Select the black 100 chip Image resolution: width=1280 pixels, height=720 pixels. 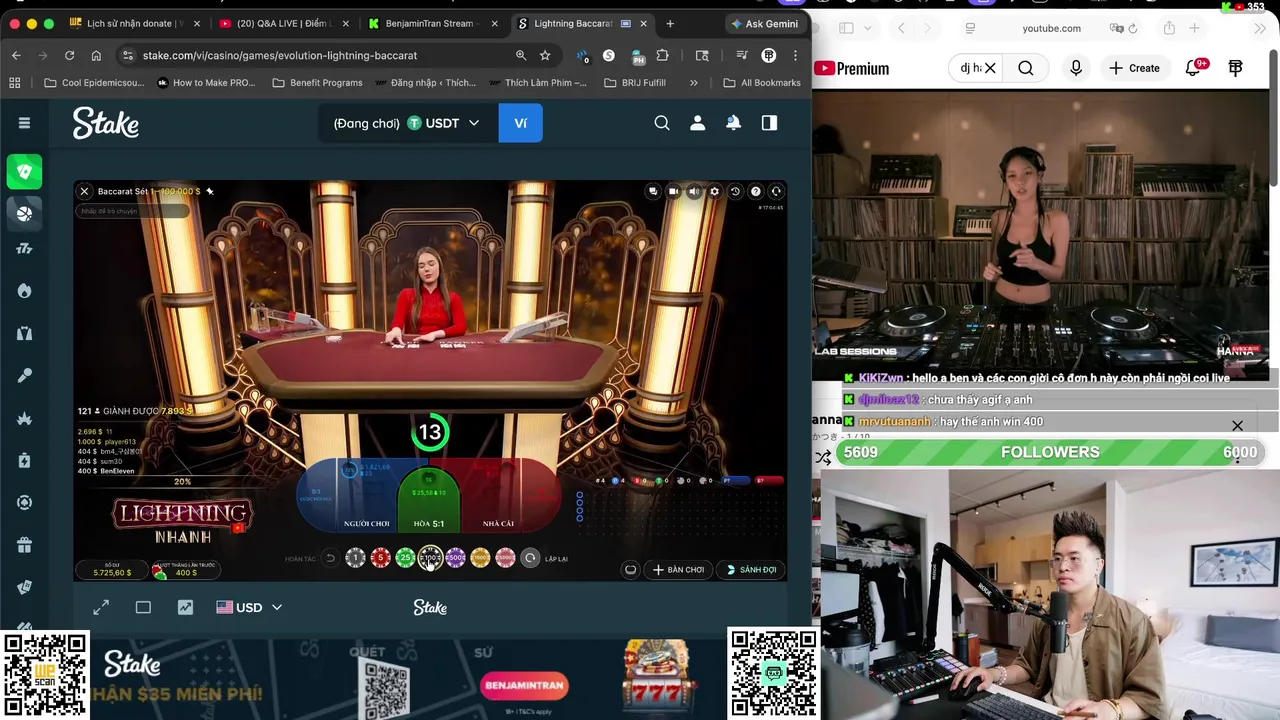click(x=430, y=558)
